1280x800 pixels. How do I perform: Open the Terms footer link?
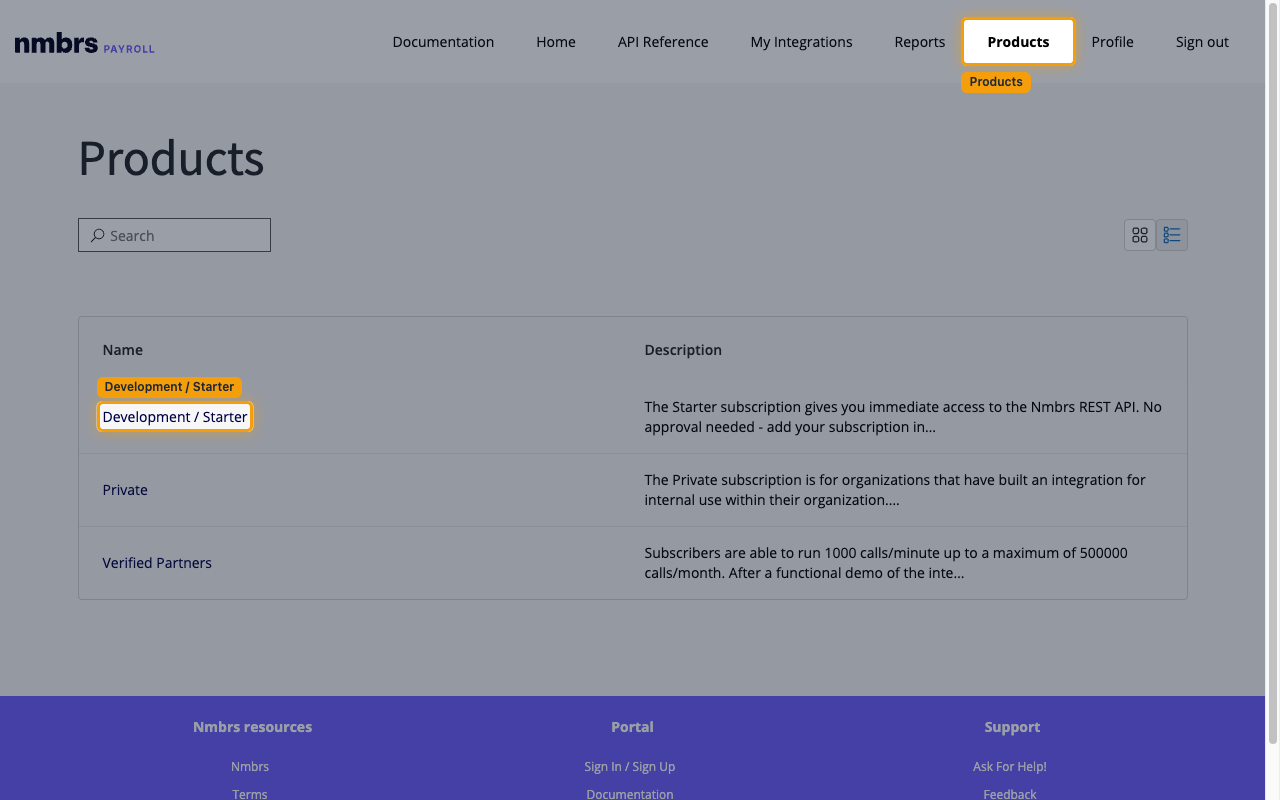[x=250, y=794]
